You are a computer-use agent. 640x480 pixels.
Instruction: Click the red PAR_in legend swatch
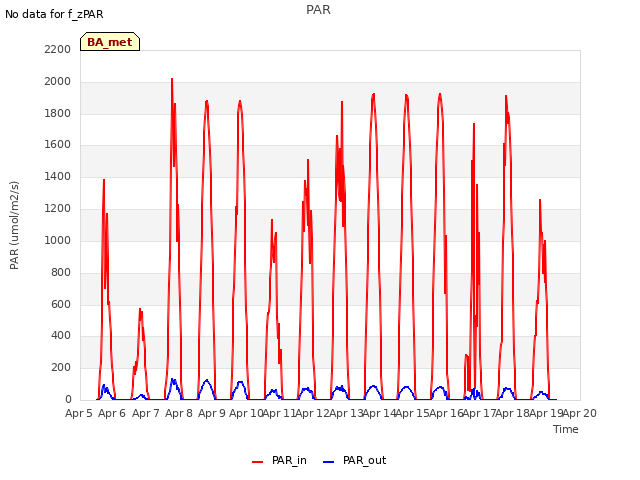coord(258,462)
